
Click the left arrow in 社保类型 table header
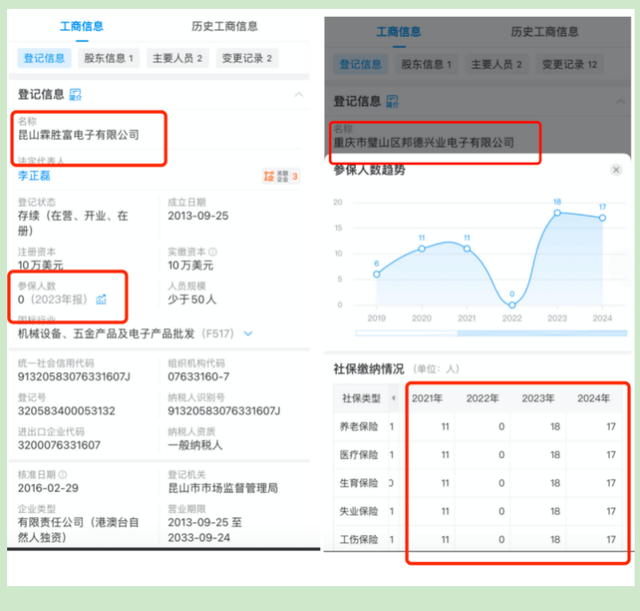(393, 398)
